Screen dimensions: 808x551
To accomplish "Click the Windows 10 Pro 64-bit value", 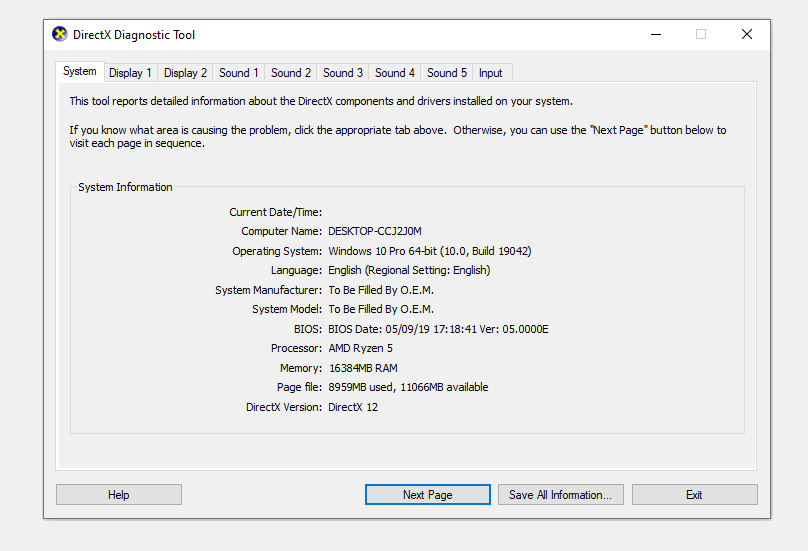I will coord(430,251).
